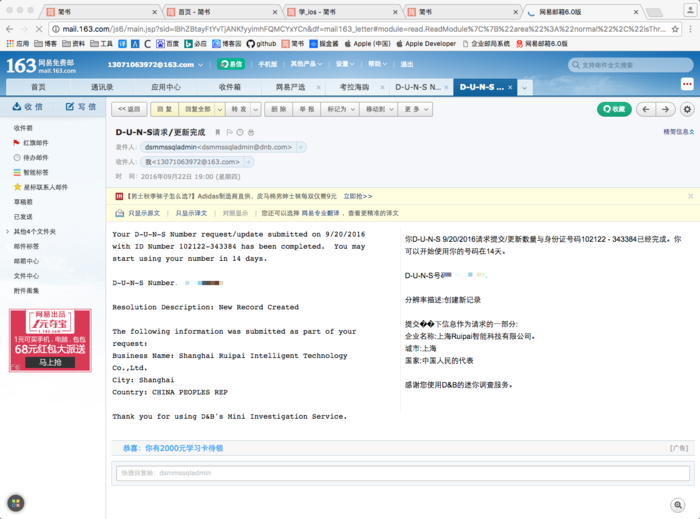Screen dimensions: 700x519
Task: Click 只显示译文 show translation only option
Action: point(191,213)
